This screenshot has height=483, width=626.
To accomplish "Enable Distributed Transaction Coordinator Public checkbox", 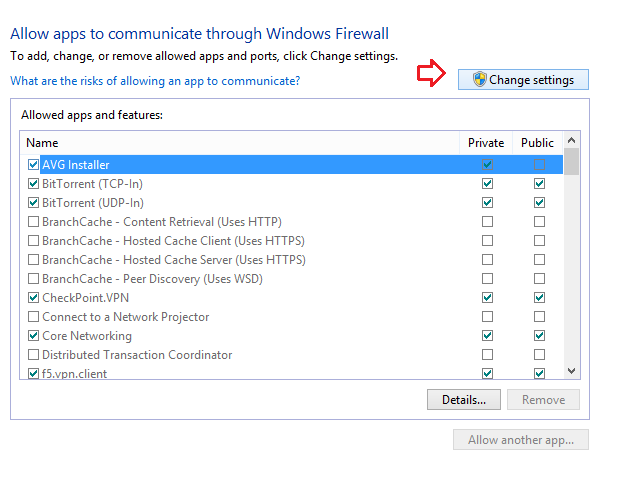I will (x=539, y=355).
